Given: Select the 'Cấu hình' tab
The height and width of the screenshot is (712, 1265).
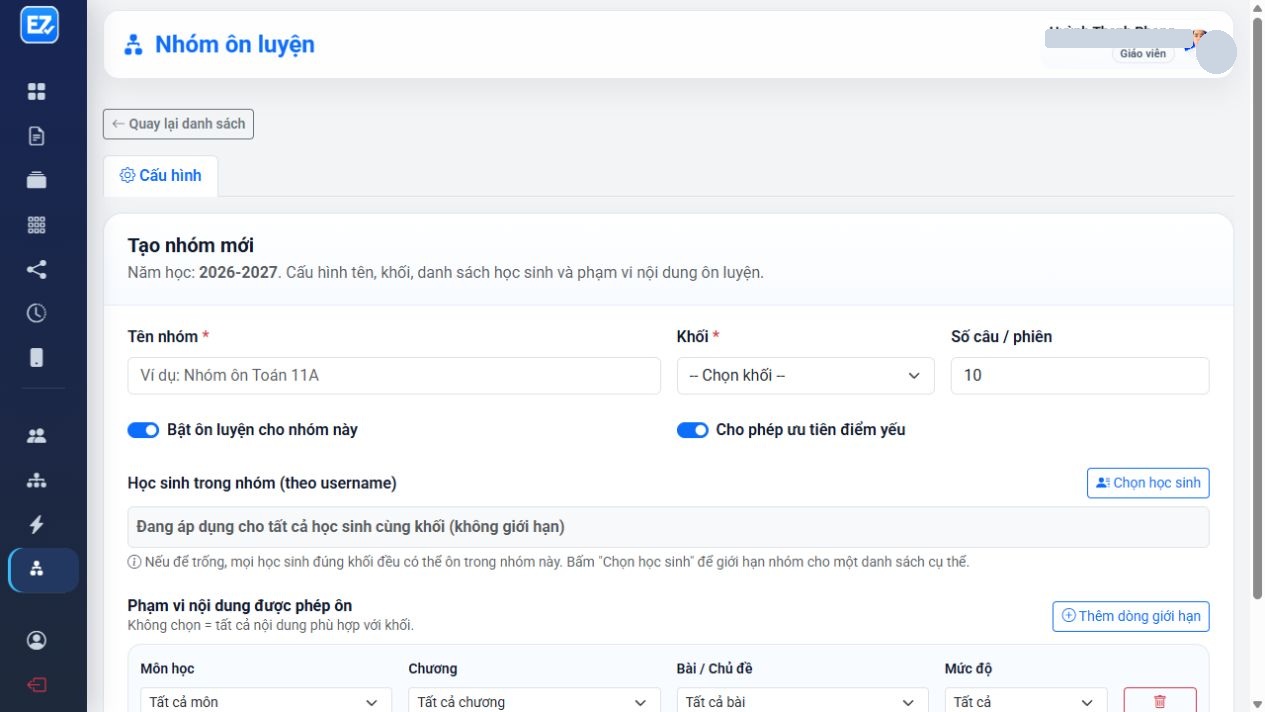Looking at the screenshot, I should [x=161, y=175].
